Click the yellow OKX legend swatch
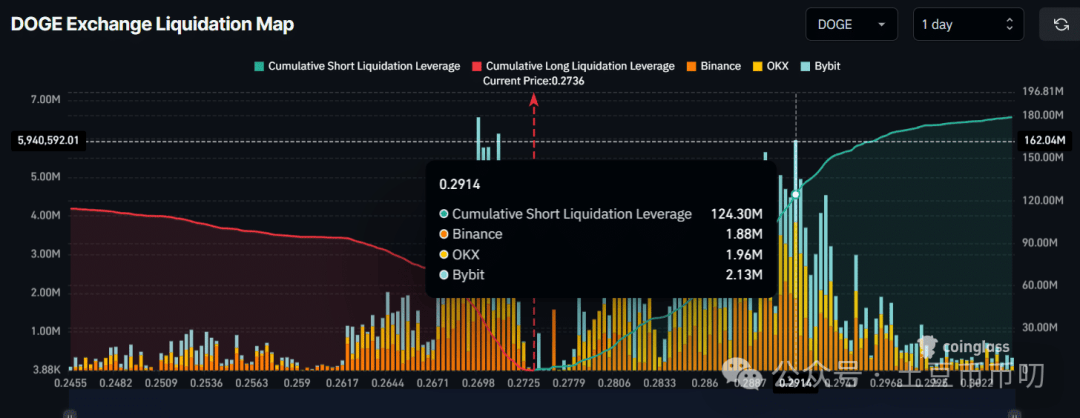The image size is (1080, 418). coord(758,67)
